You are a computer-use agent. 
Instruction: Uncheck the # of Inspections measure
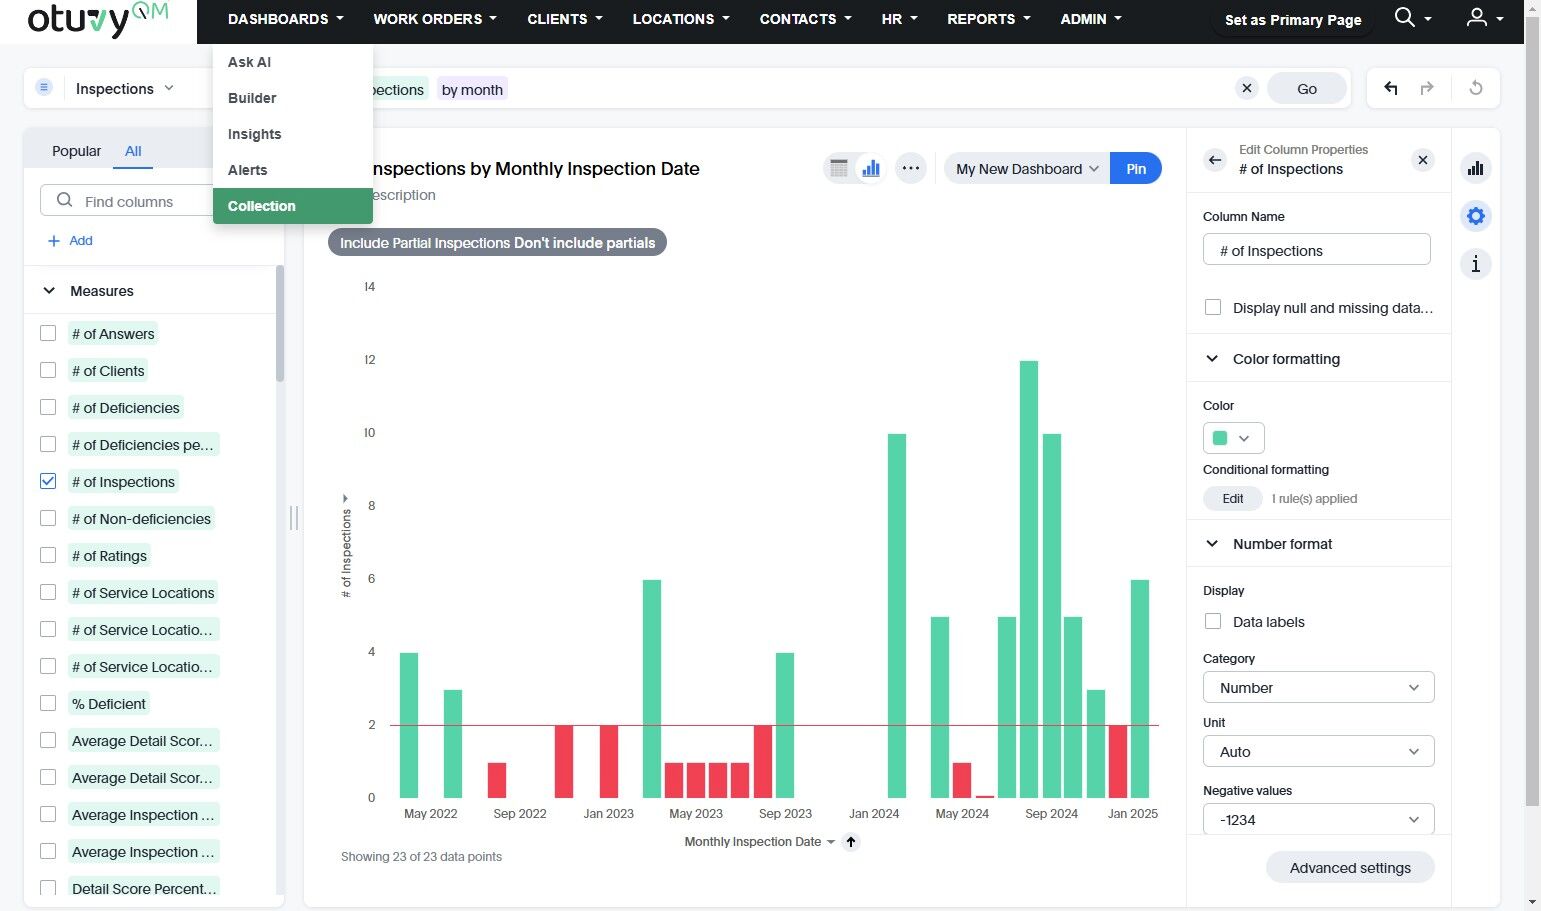48,481
